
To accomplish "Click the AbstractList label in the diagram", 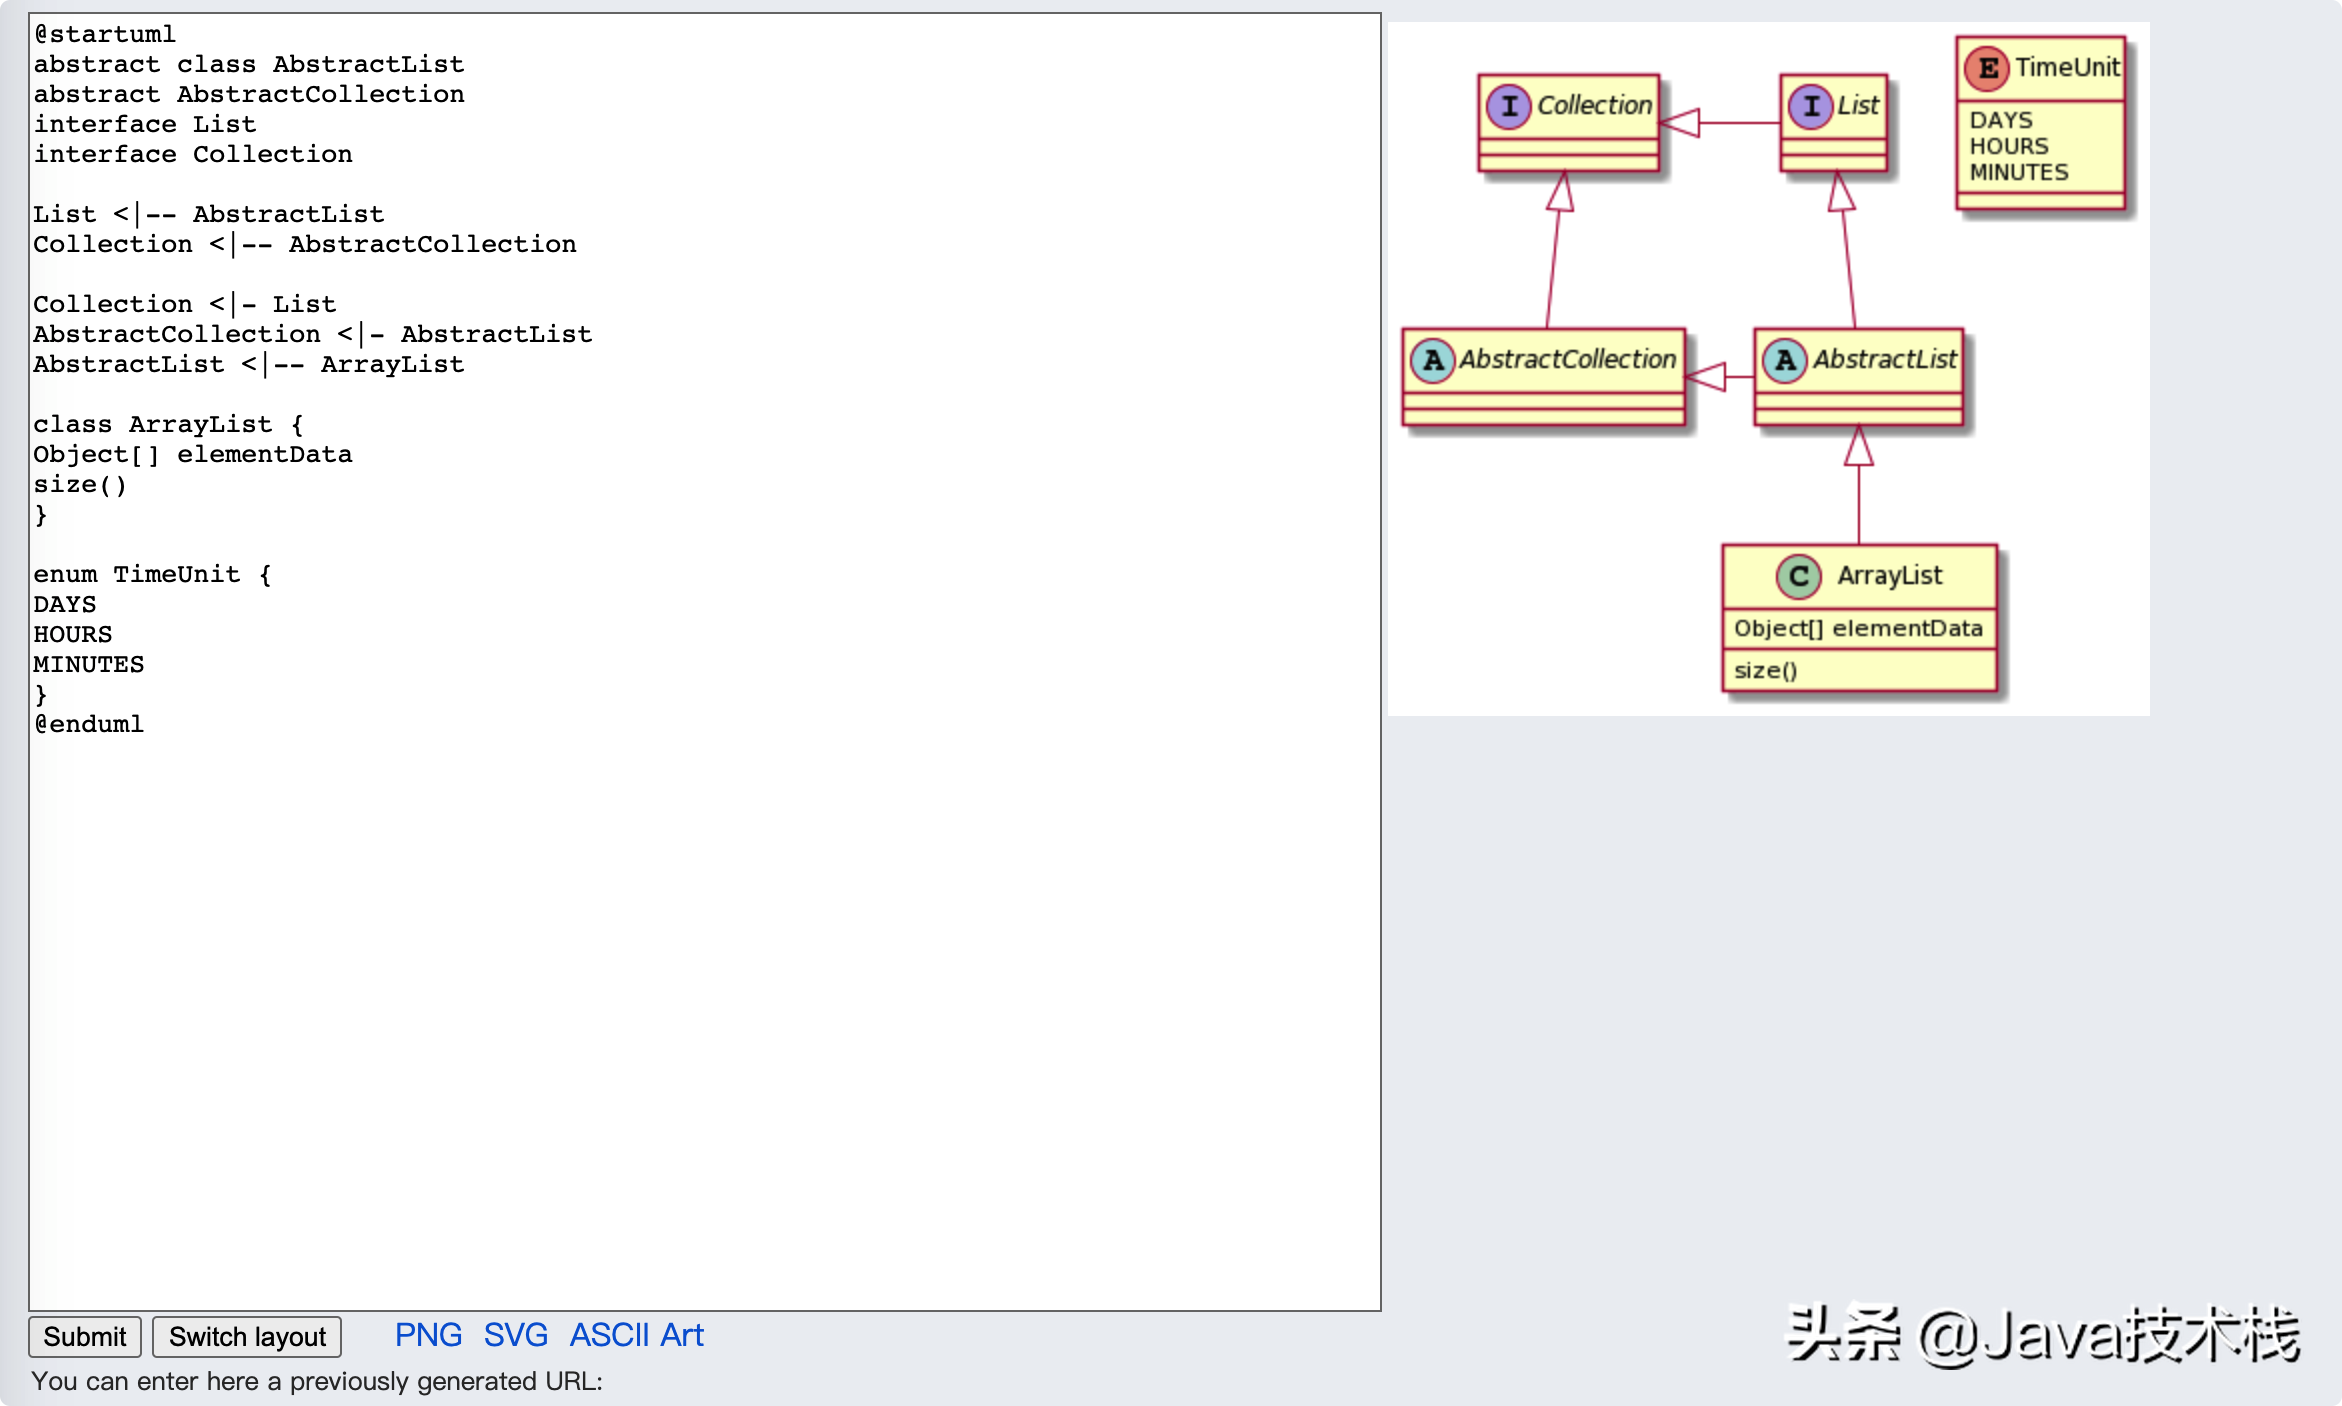I will 1885,359.
